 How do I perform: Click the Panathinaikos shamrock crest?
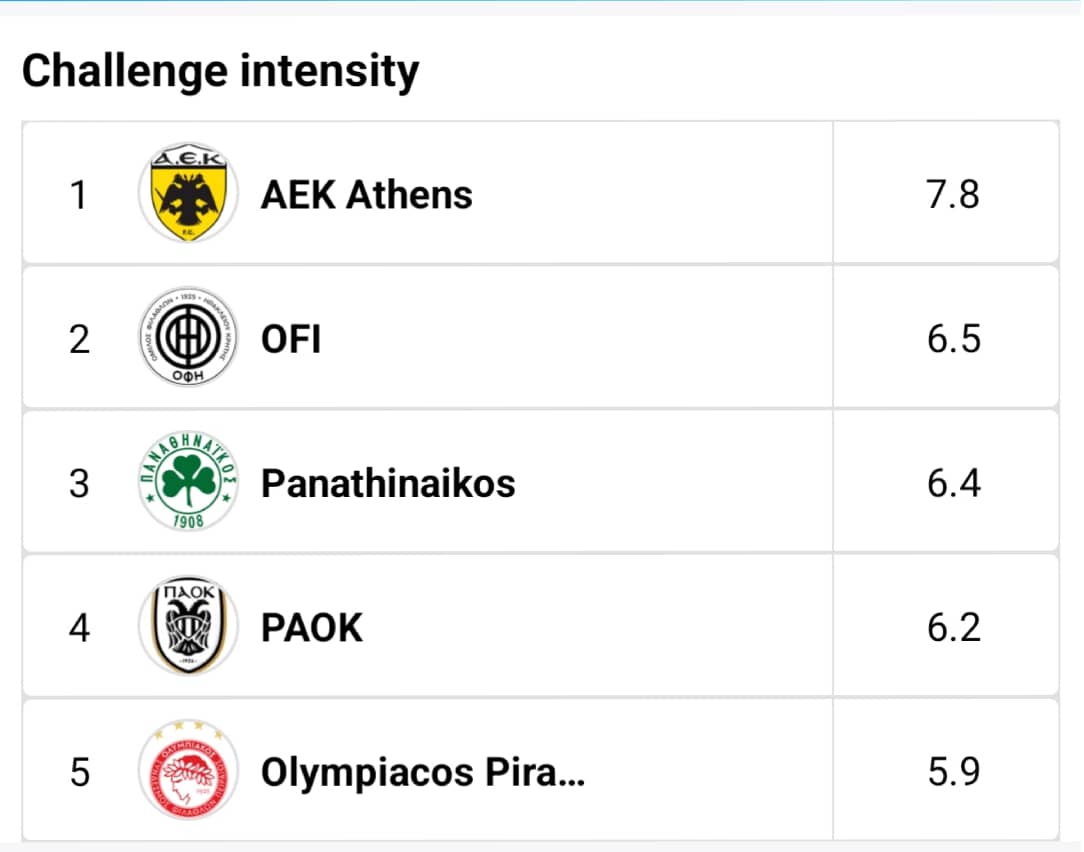188,482
